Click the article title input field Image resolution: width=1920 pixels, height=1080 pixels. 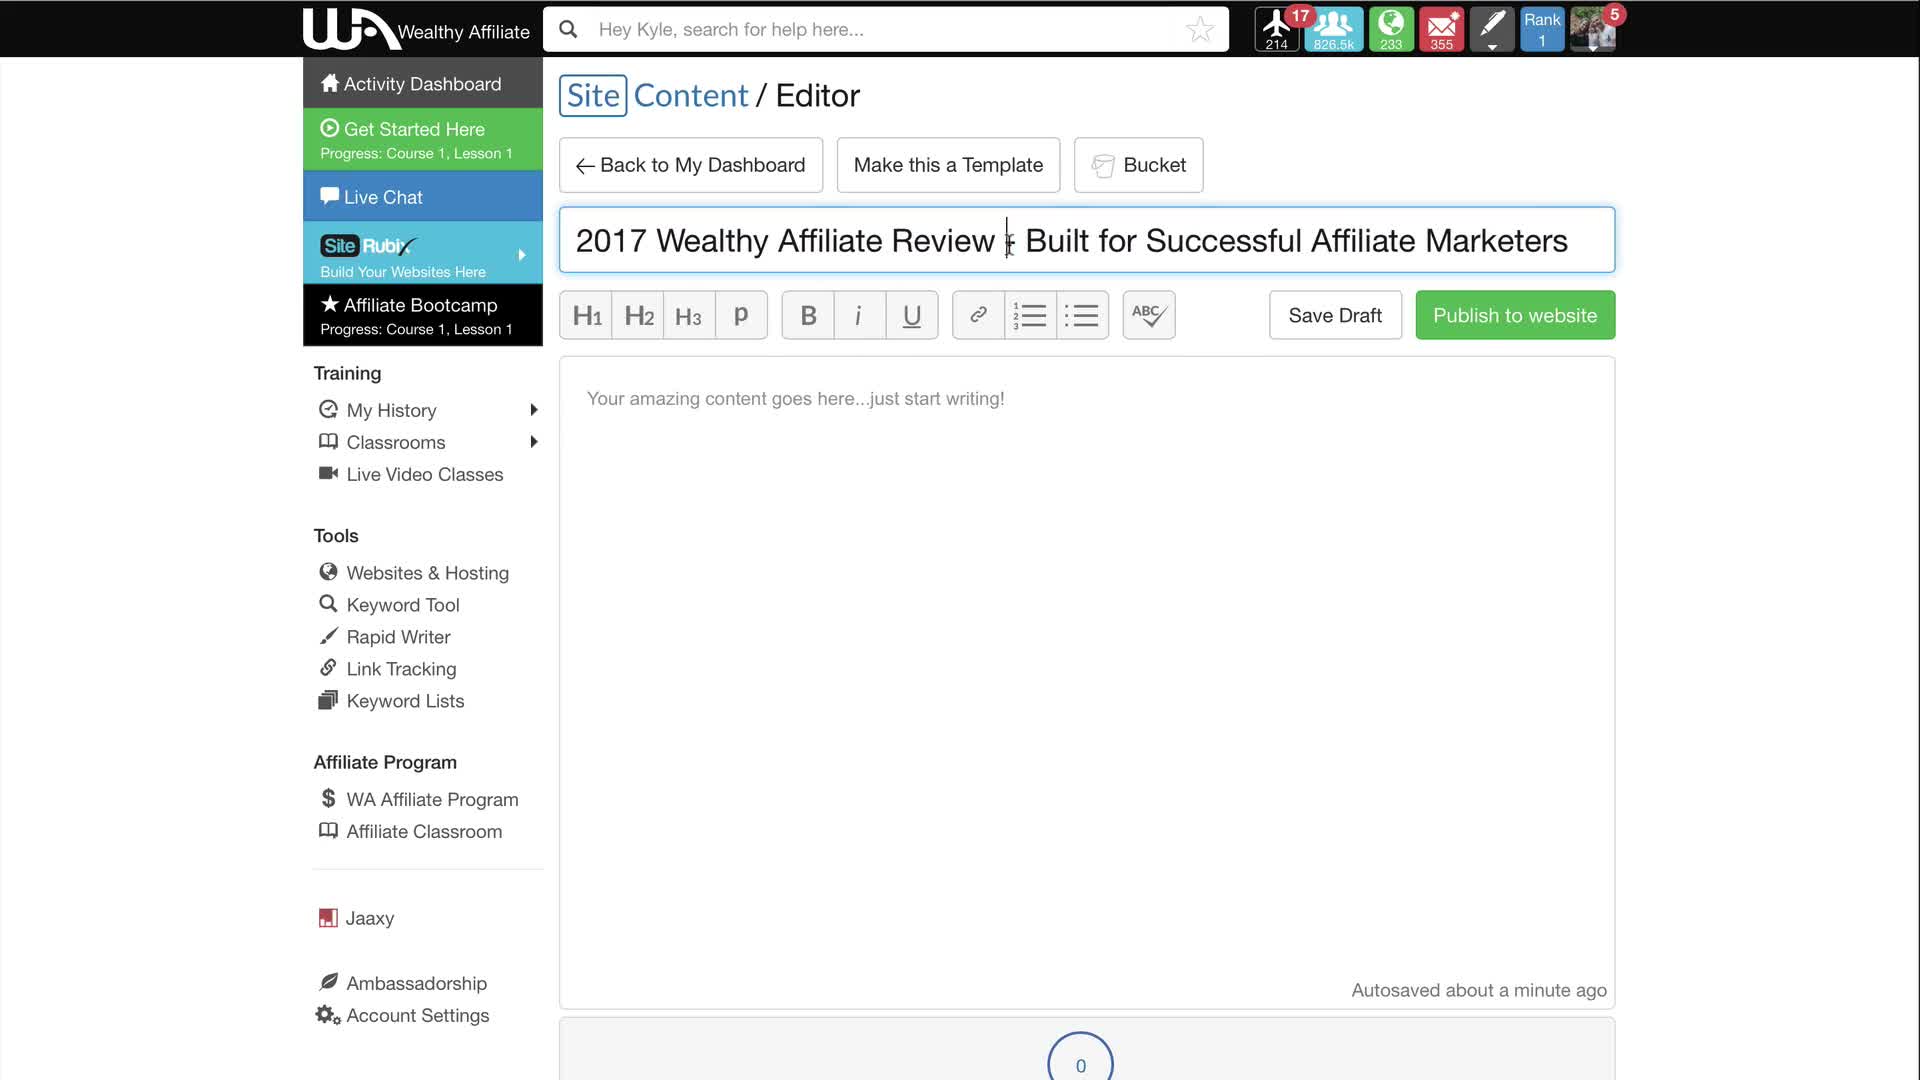pos(1087,240)
